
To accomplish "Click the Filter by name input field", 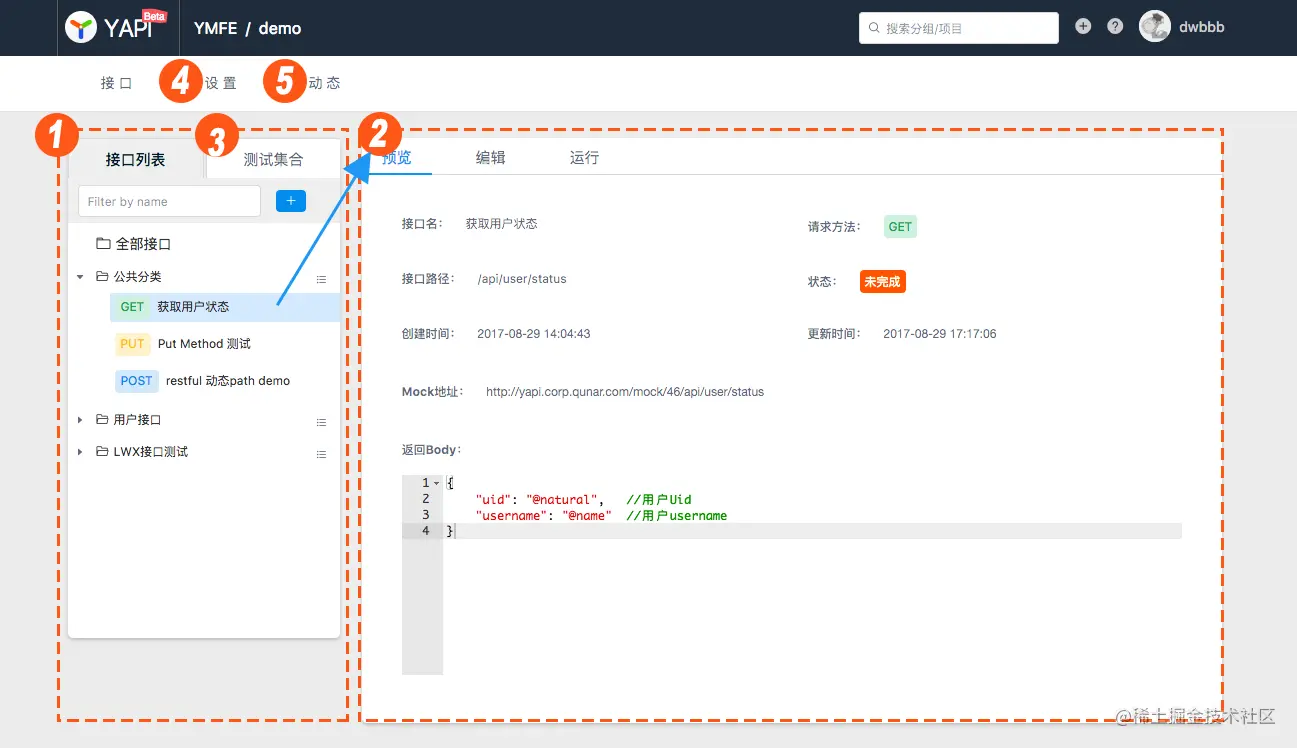I will [168, 200].
